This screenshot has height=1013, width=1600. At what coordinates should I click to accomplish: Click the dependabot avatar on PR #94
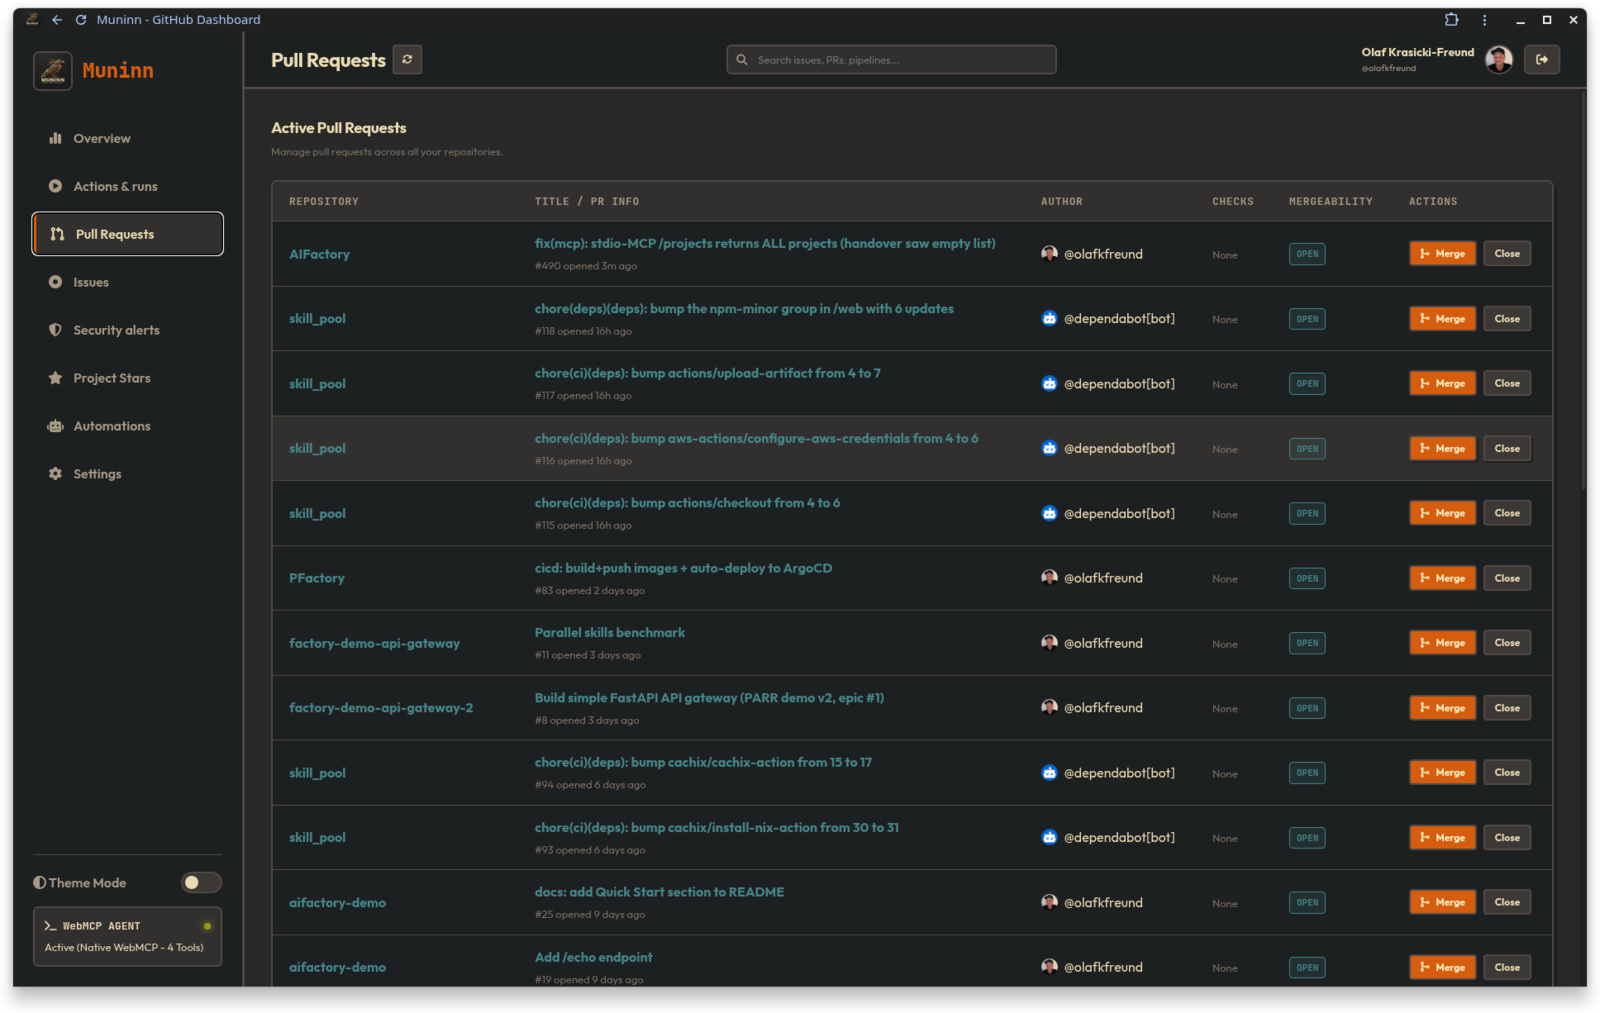1049,772
